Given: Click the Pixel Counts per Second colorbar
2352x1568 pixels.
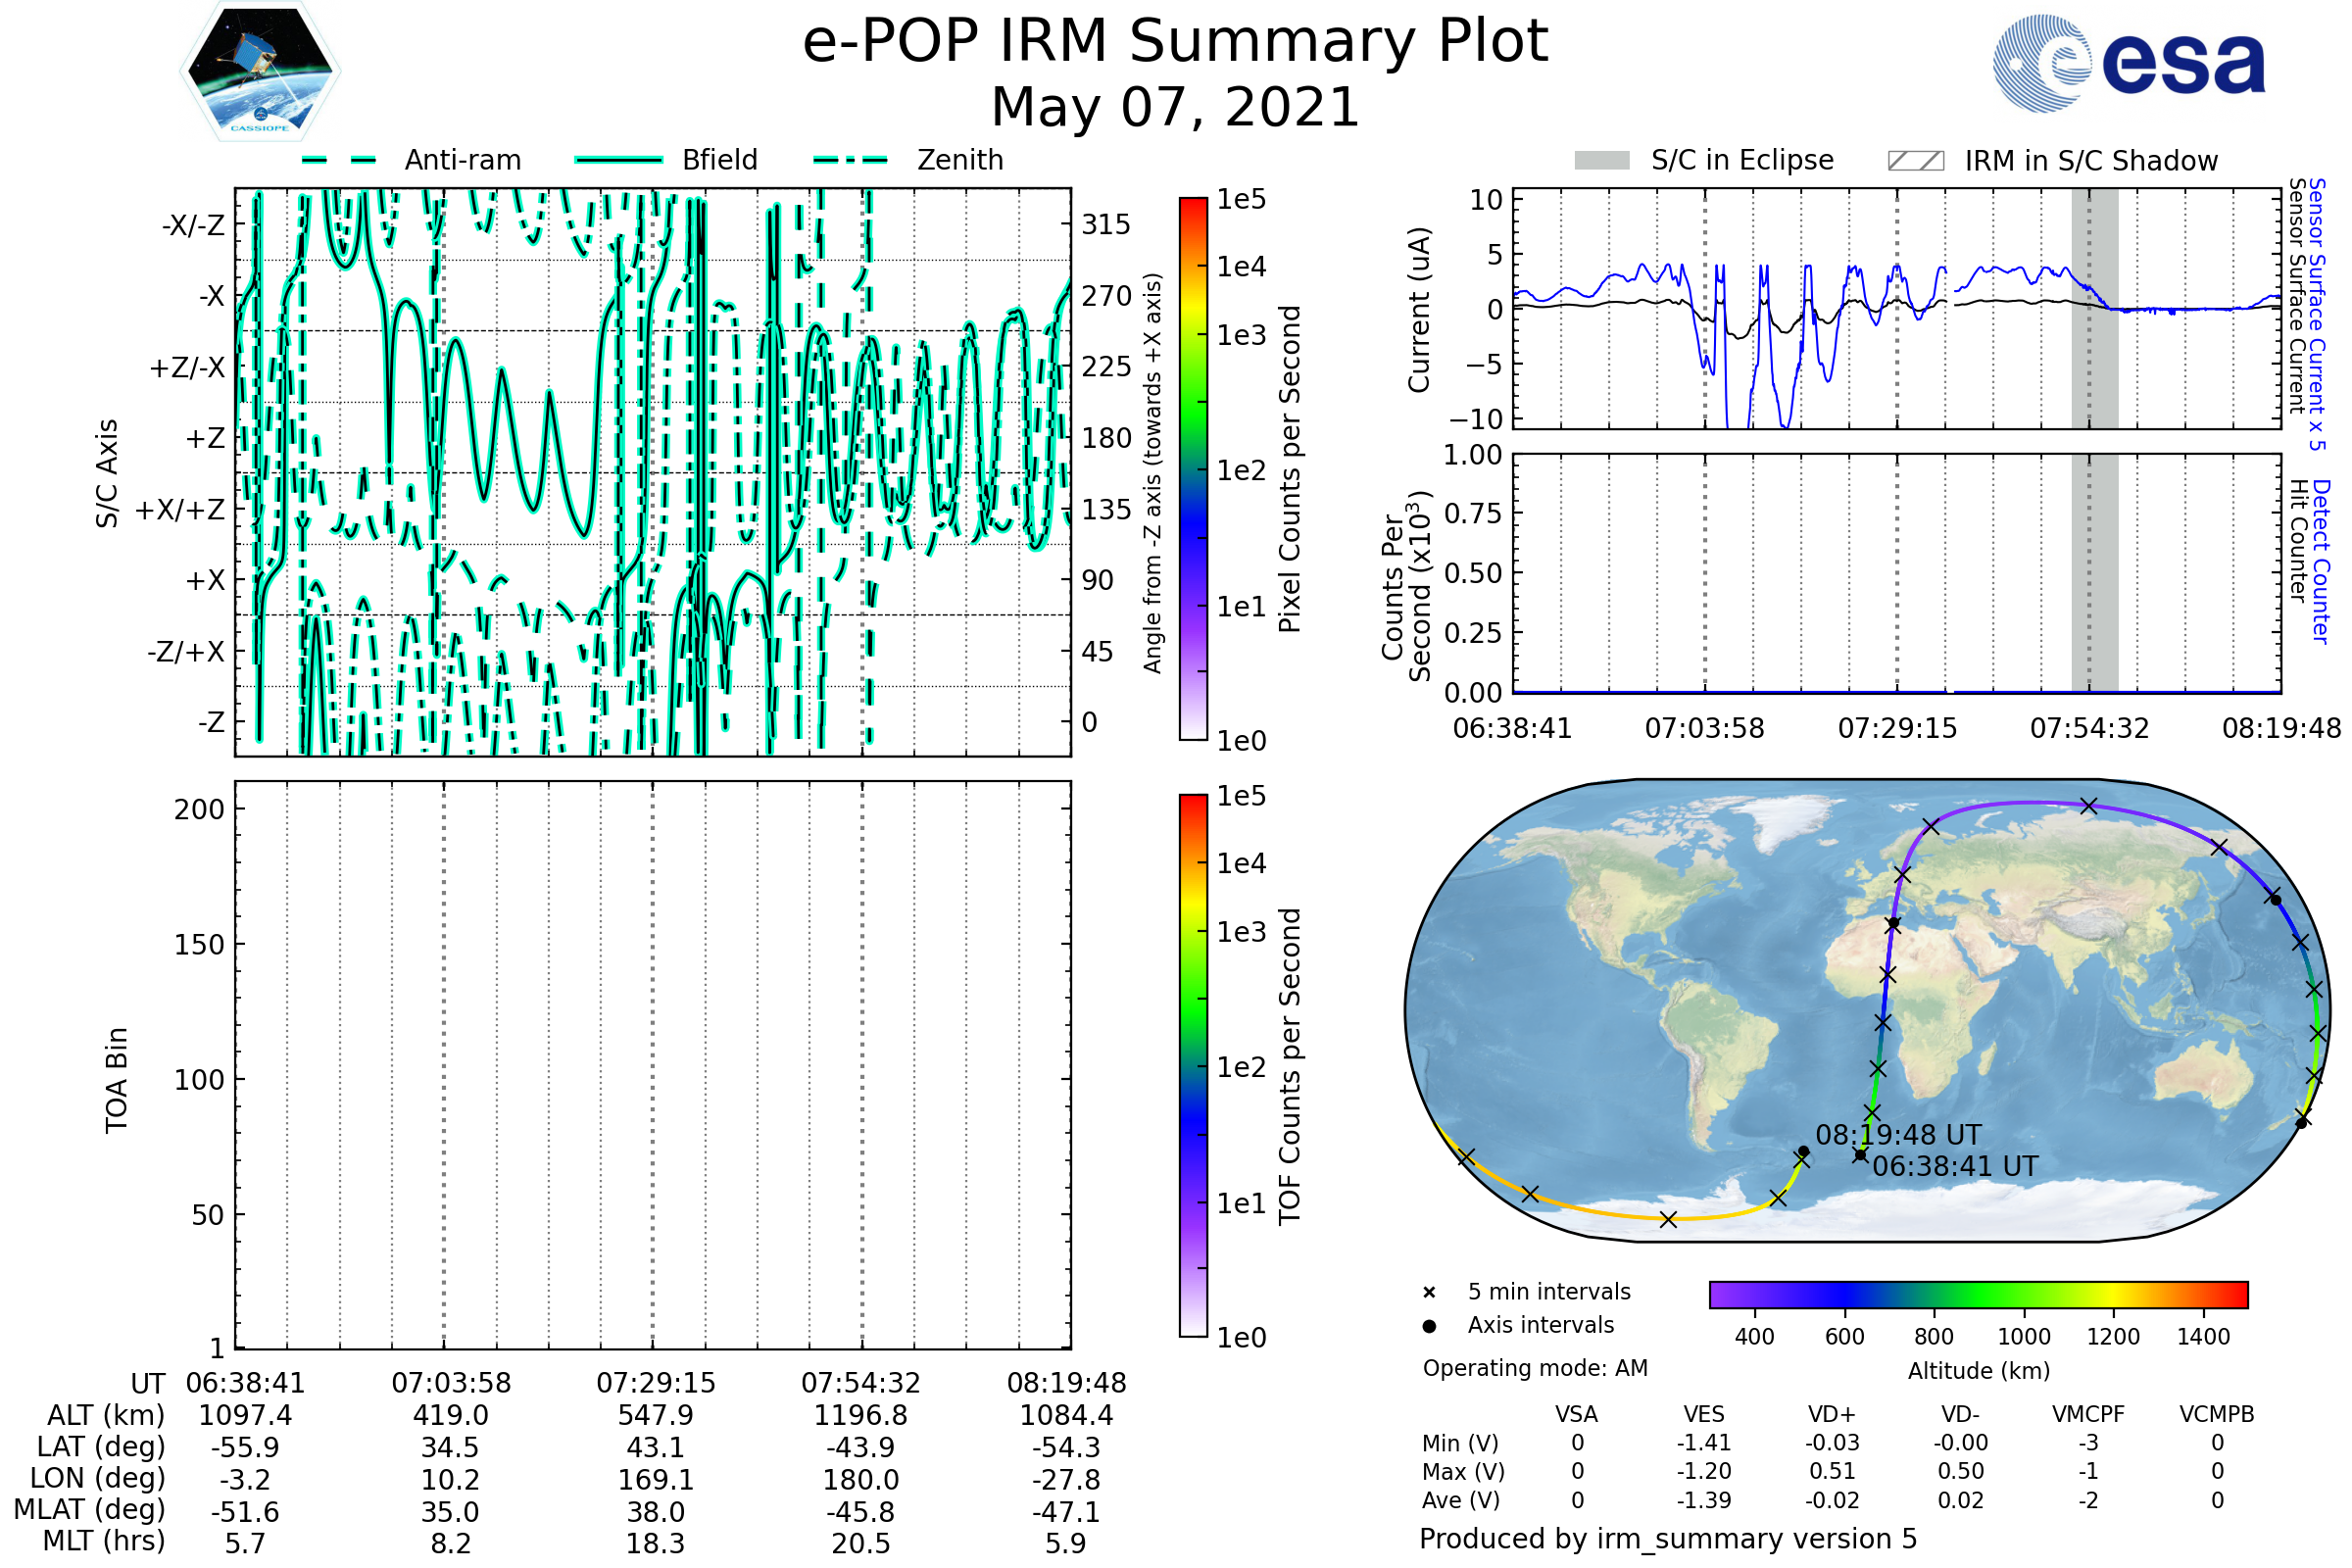Looking at the screenshot, I should tap(1193, 469).
